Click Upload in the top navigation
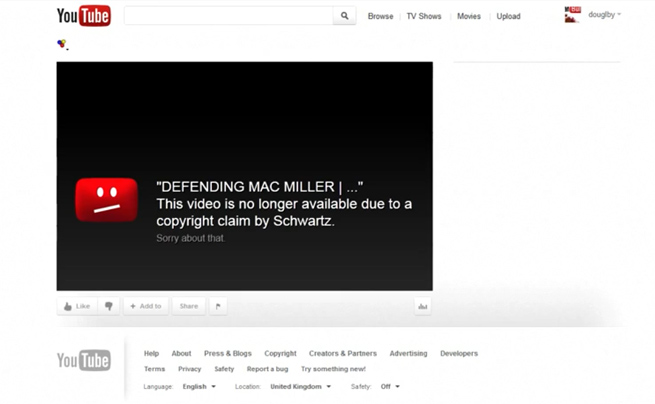Image resolution: width=655 pixels, height=404 pixels. click(x=508, y=16)
